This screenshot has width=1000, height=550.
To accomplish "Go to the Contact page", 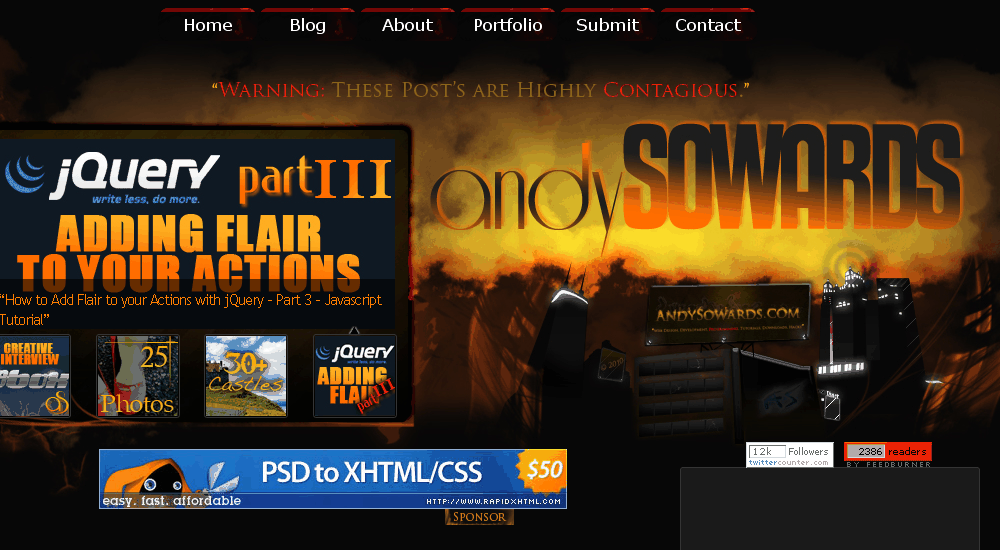I will pos(707,25).
